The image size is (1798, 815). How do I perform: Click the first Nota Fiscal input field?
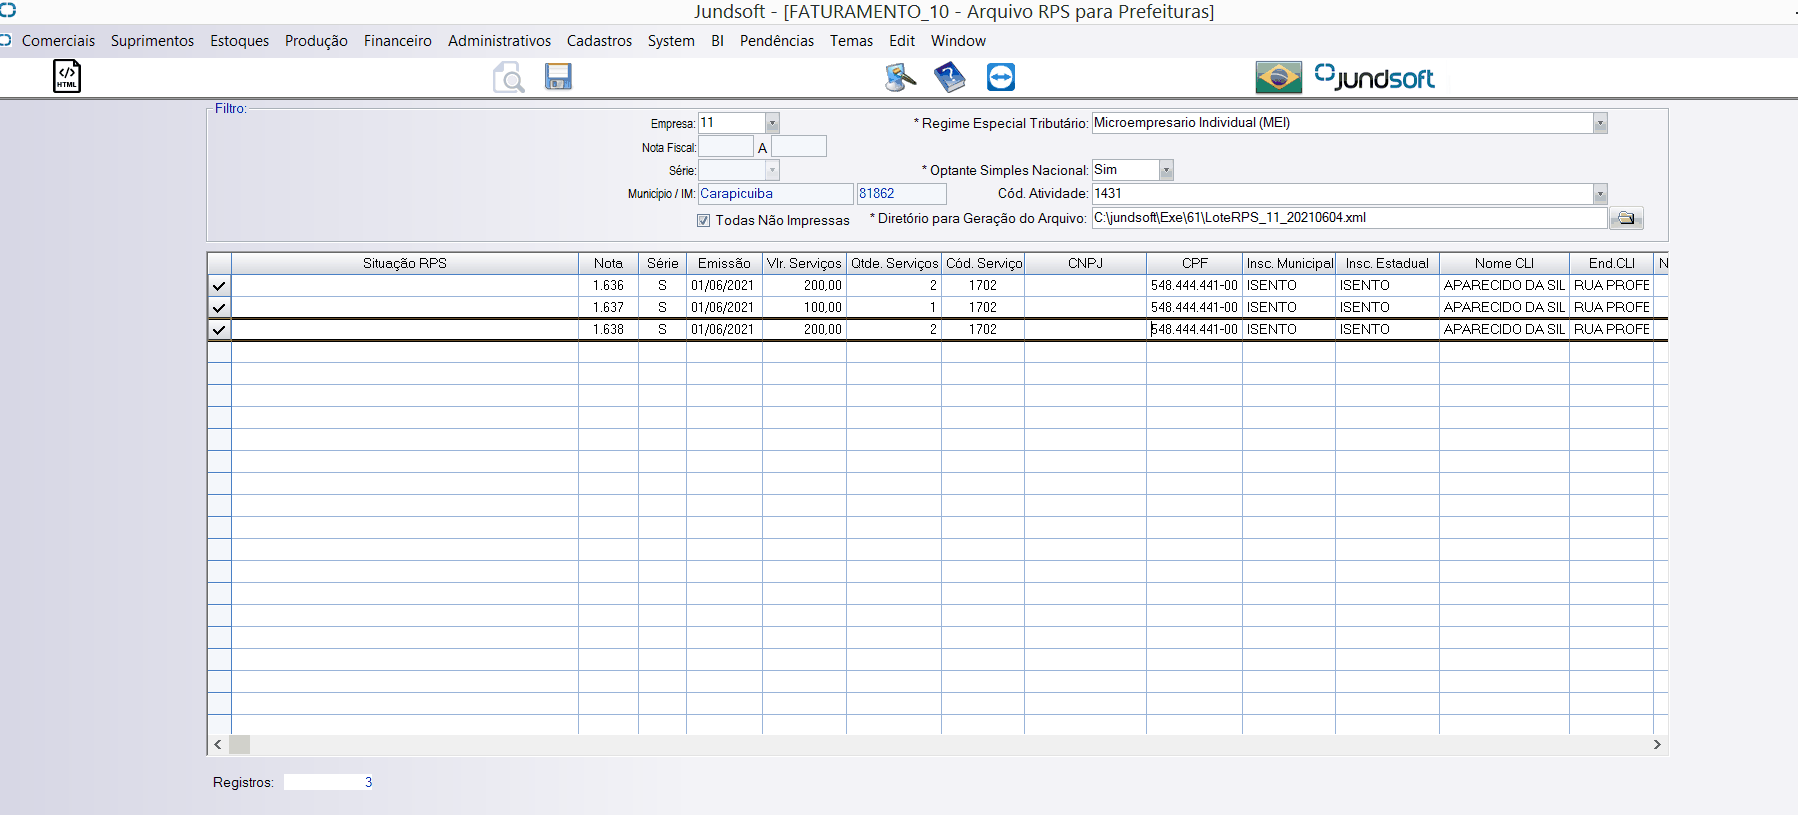[726, 147]
